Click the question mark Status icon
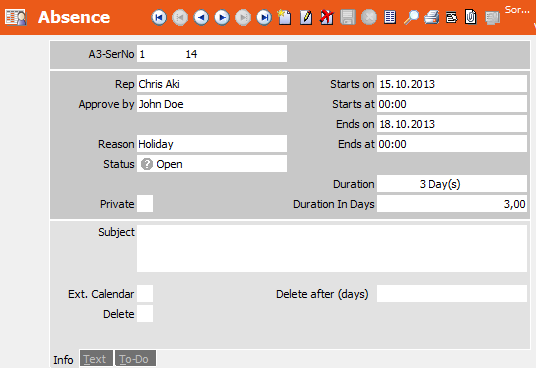 [147, 164]
